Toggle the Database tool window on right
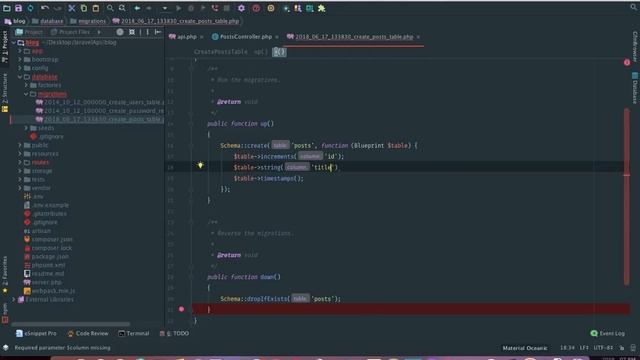 point(635,88)
